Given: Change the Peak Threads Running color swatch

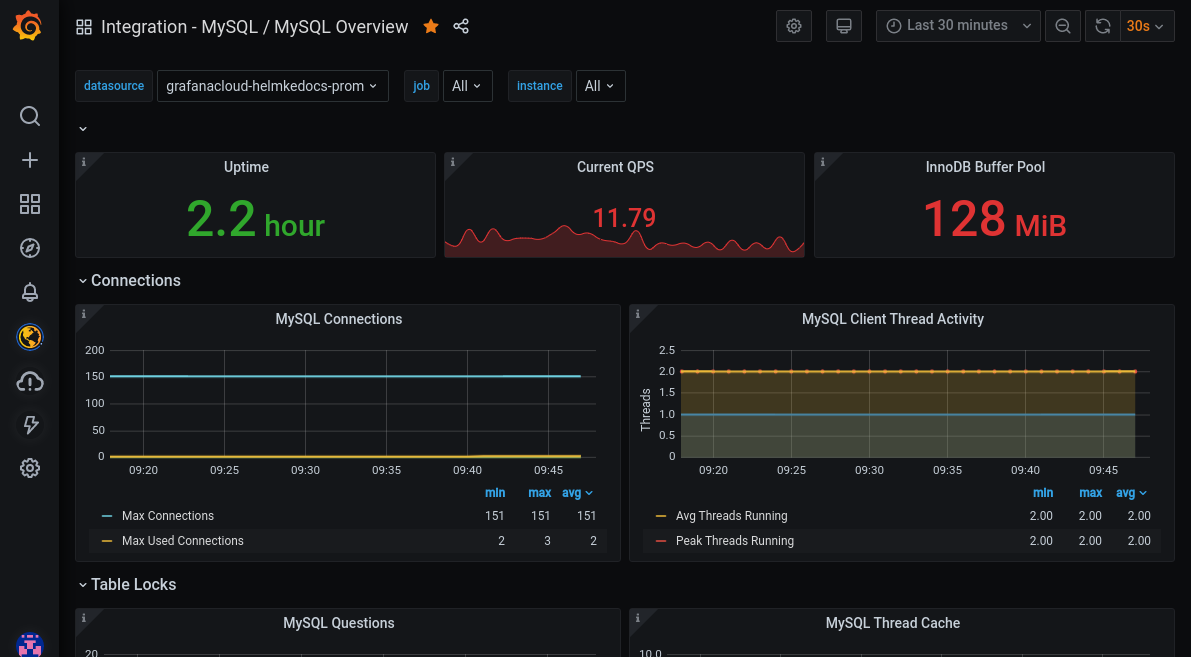Looking at the screenshot, I should pos(661,542).
